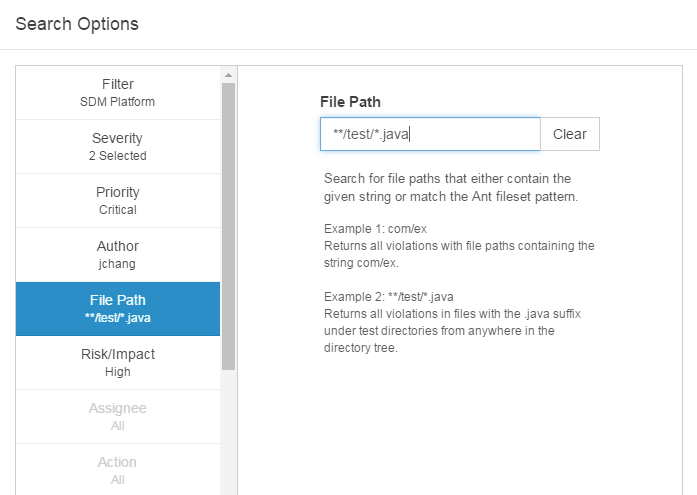The height and width of the screenshot is (495, 697).
Task: Click the bold File Path label
Action: point(350,102)
